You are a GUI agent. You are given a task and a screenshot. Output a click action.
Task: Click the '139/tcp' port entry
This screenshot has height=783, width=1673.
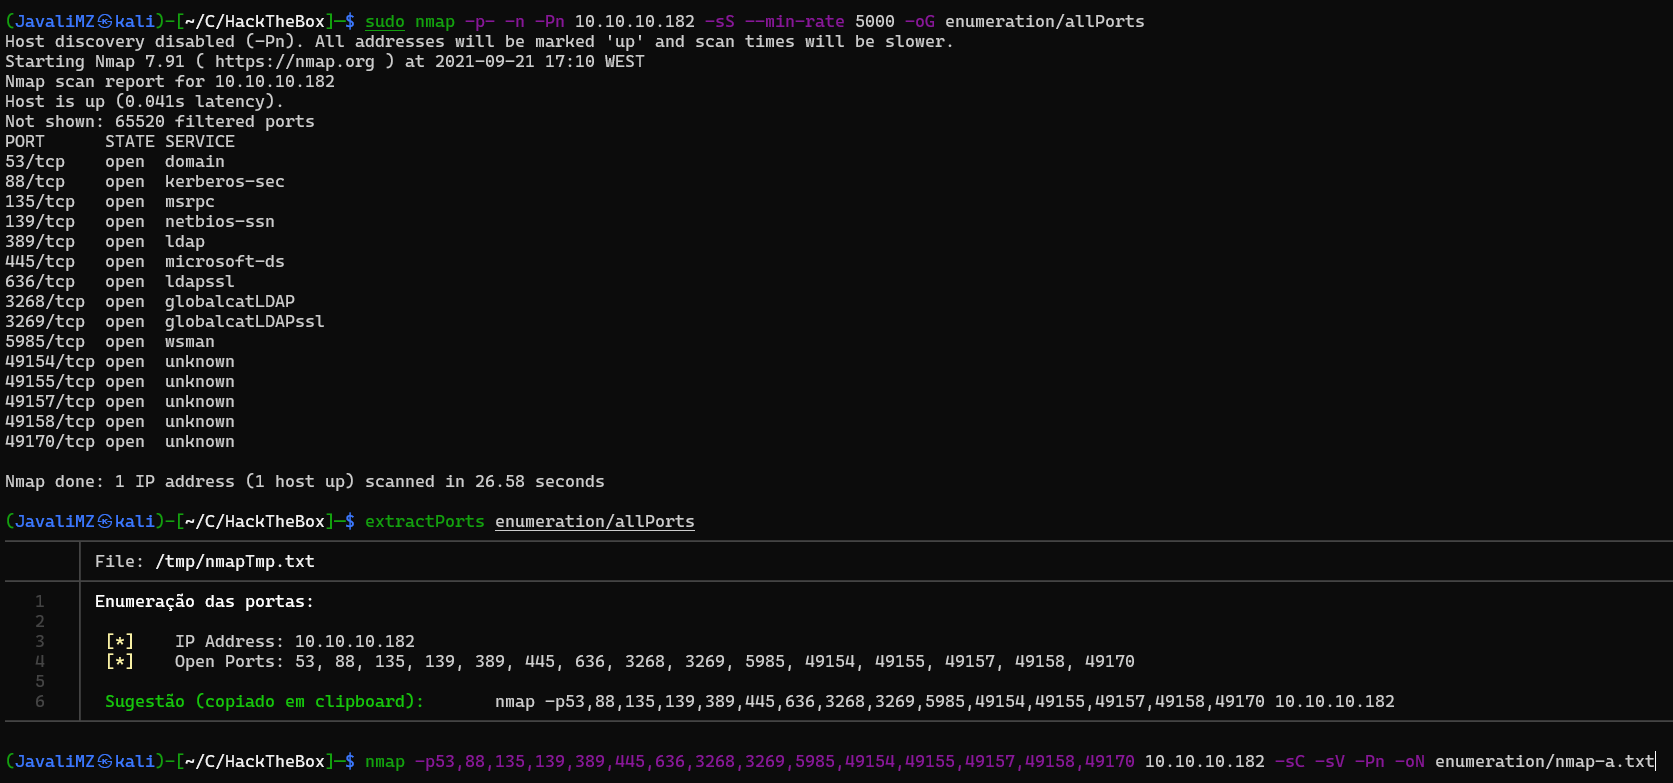[40, 222]
